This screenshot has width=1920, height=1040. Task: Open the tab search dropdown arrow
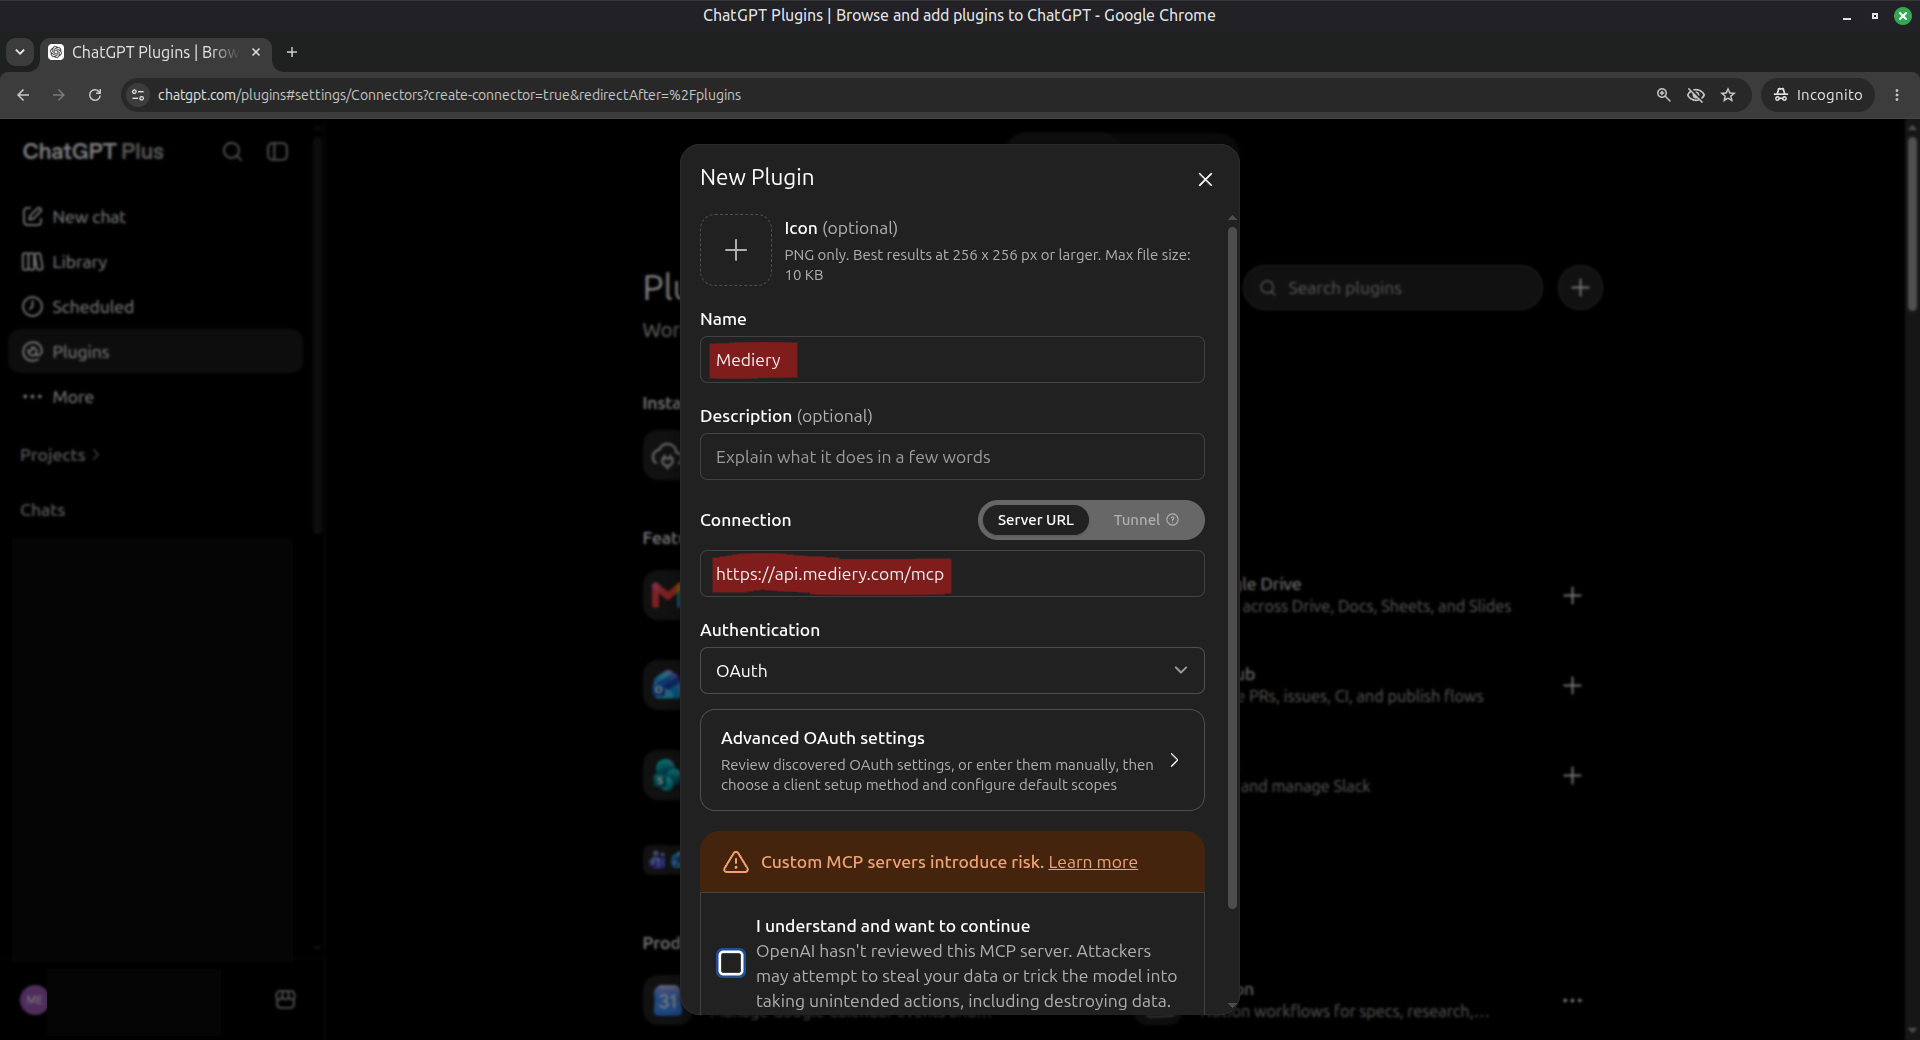pos(20,52)
